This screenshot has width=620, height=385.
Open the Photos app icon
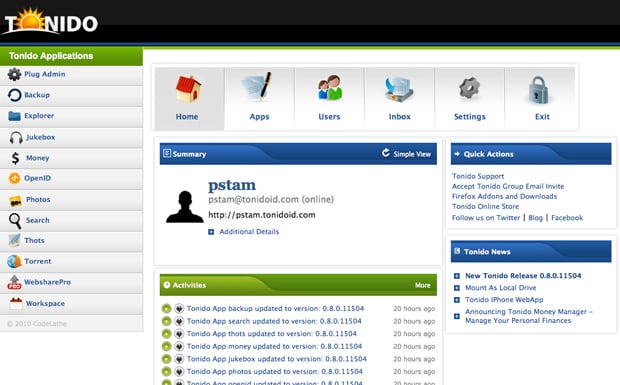[x=15, y=200]
